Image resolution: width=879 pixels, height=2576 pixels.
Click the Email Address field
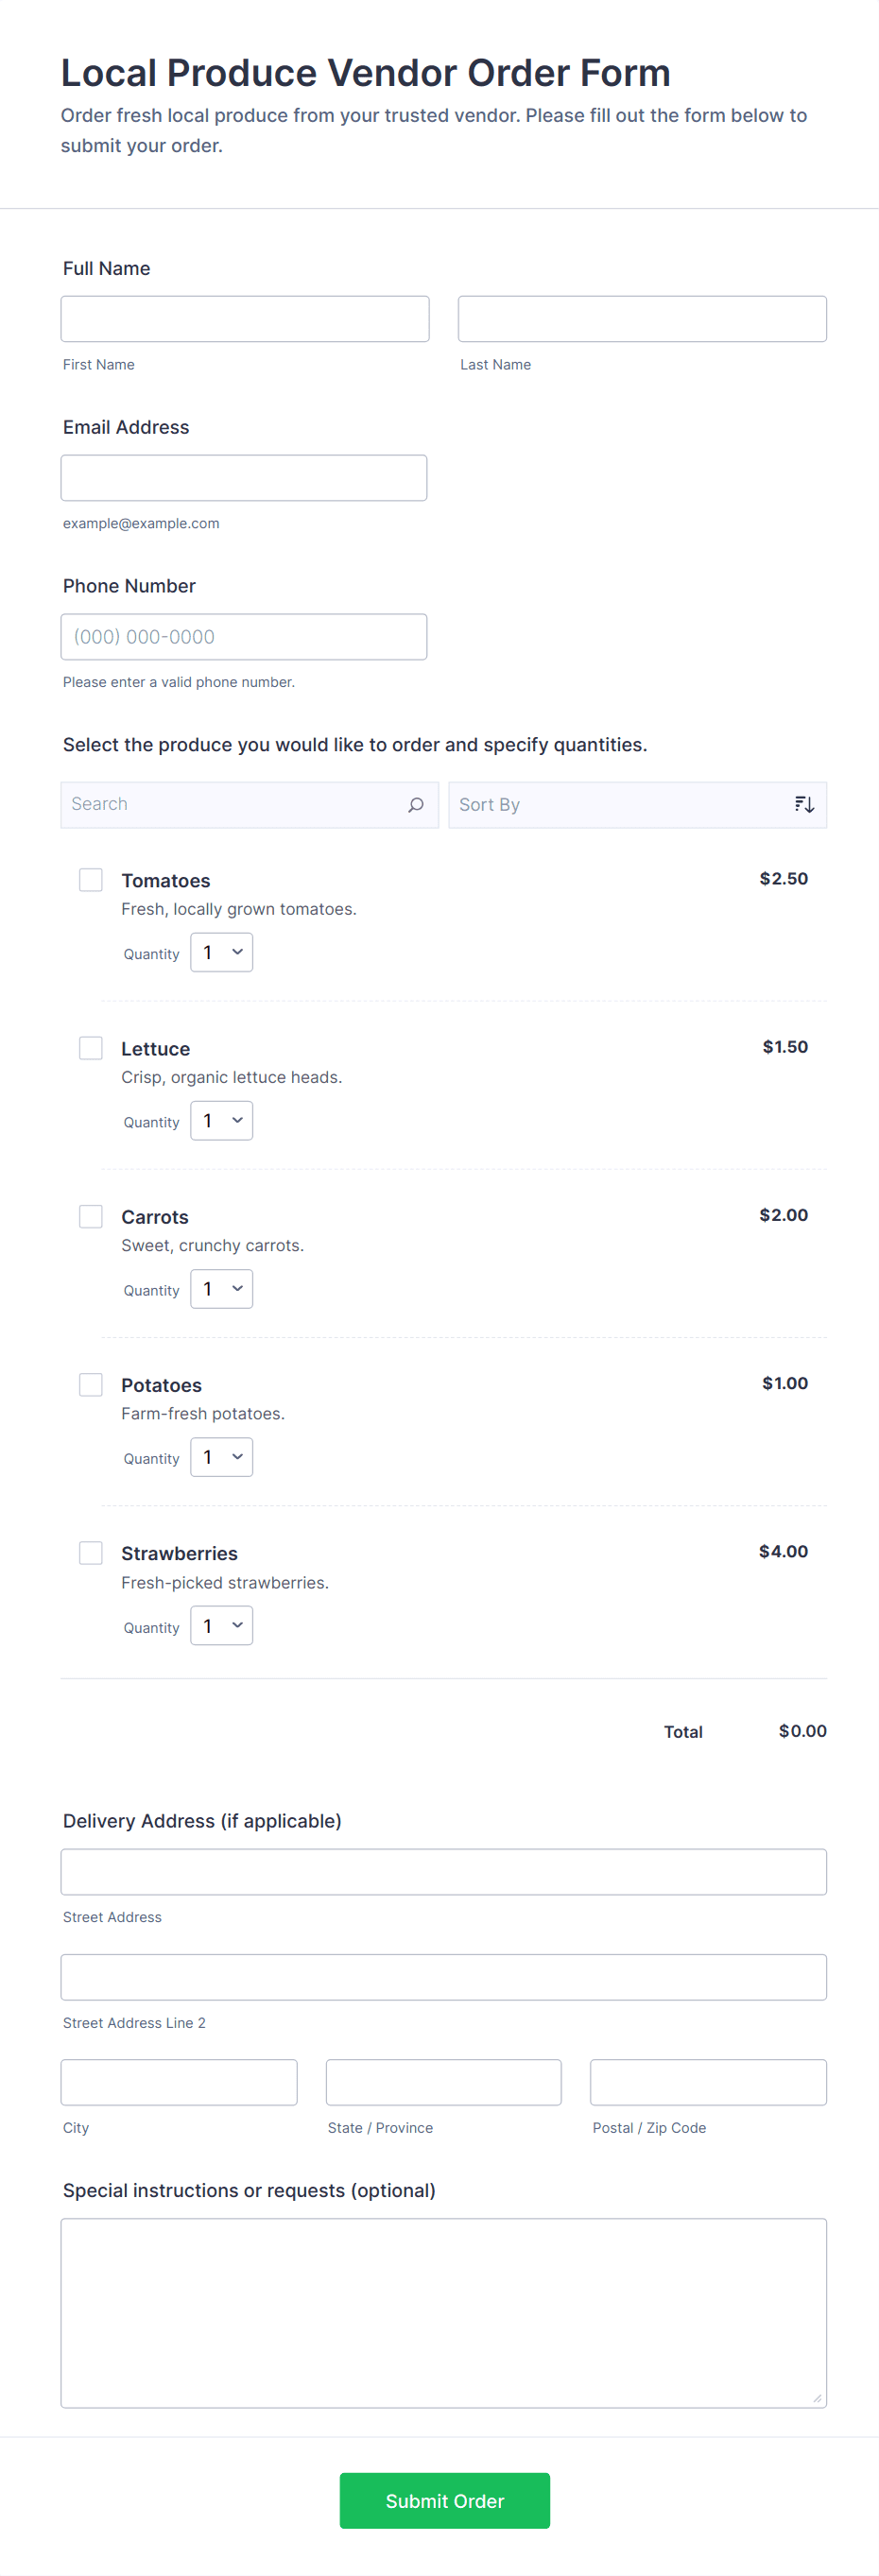[x=244, y=478]
